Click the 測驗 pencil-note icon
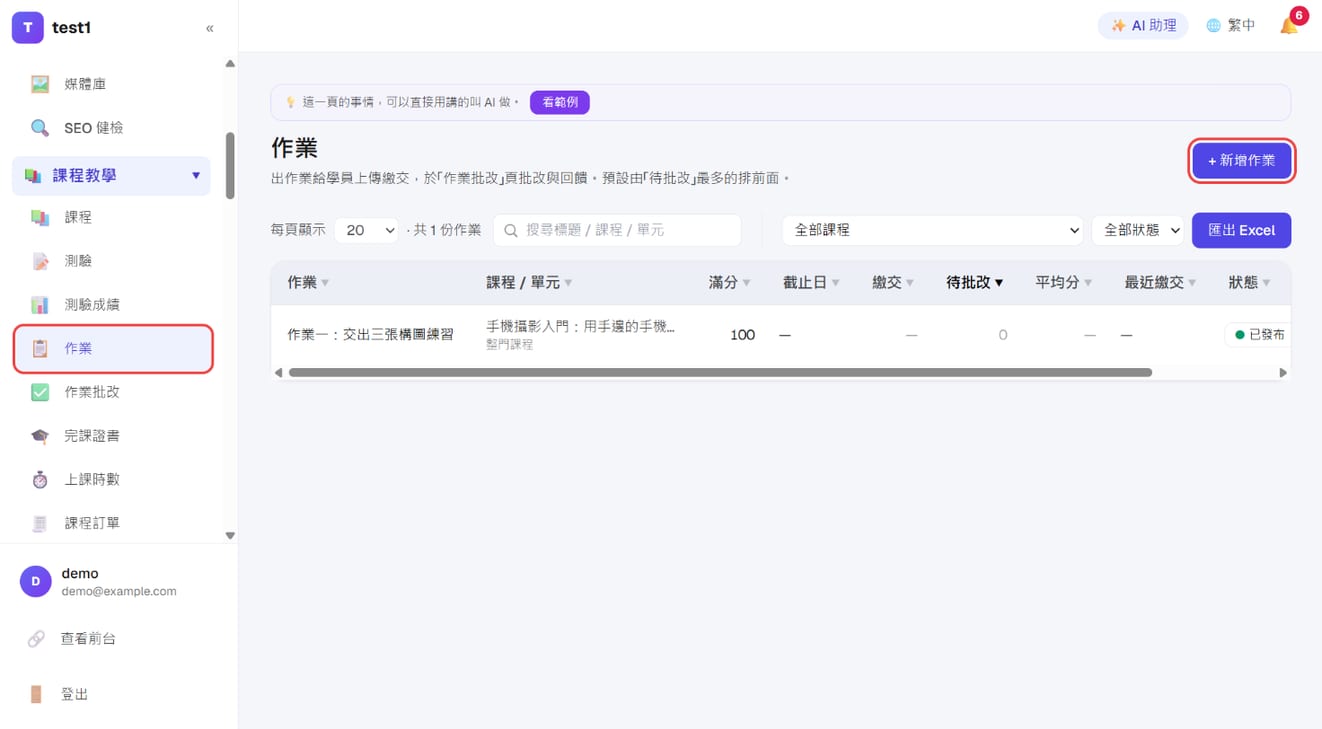The image size is (1322, 729). tap(40, 261)
